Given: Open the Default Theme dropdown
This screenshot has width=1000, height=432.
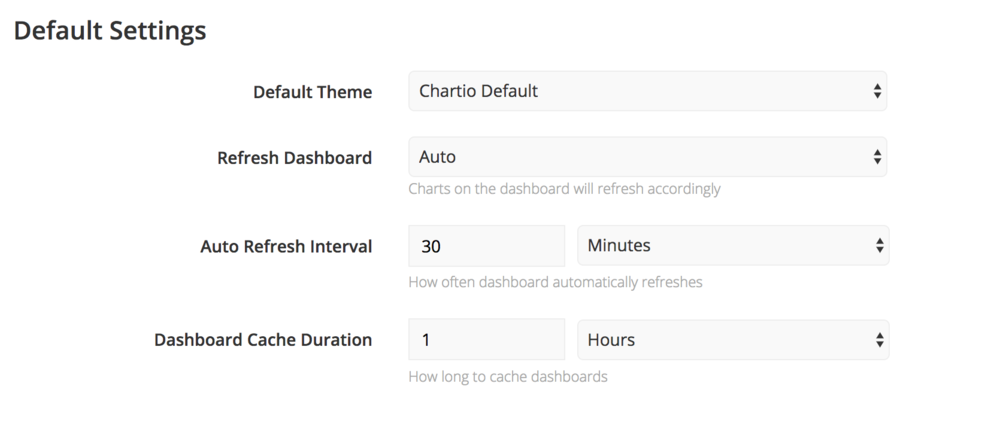Looking at the screenshot, I should click(x=647, y=91).
